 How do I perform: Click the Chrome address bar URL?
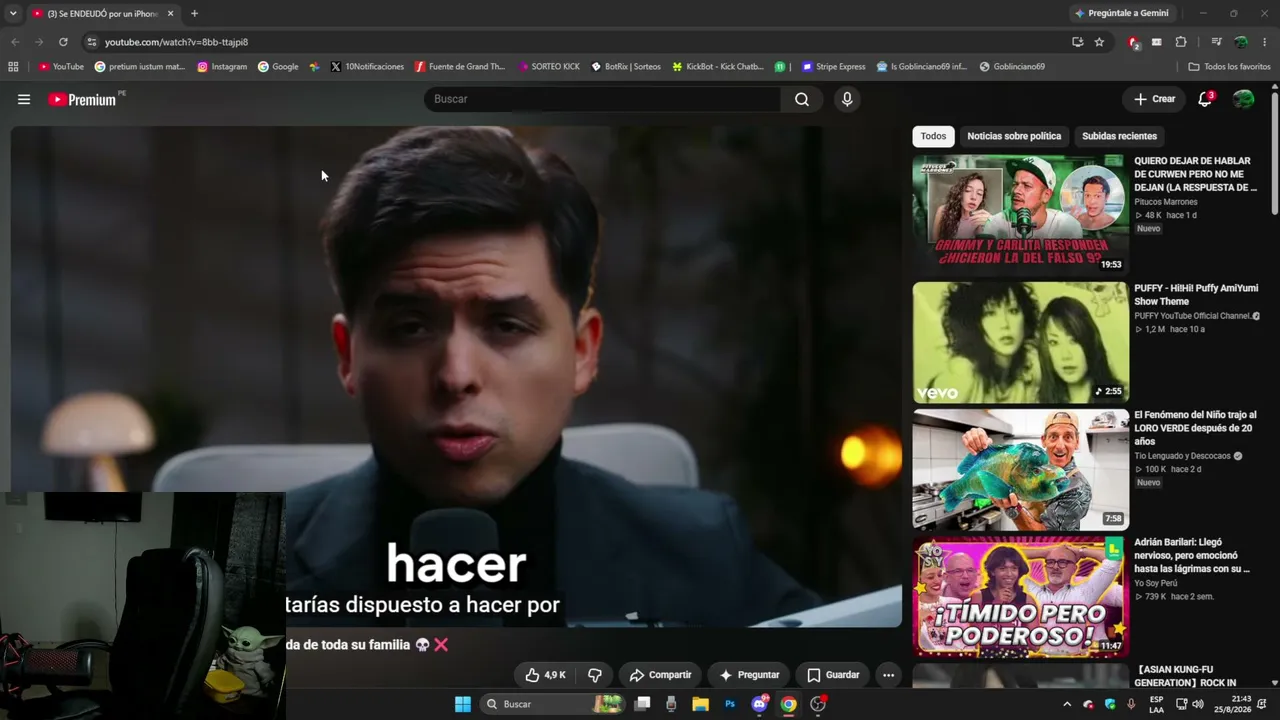[x=176, y=42]
